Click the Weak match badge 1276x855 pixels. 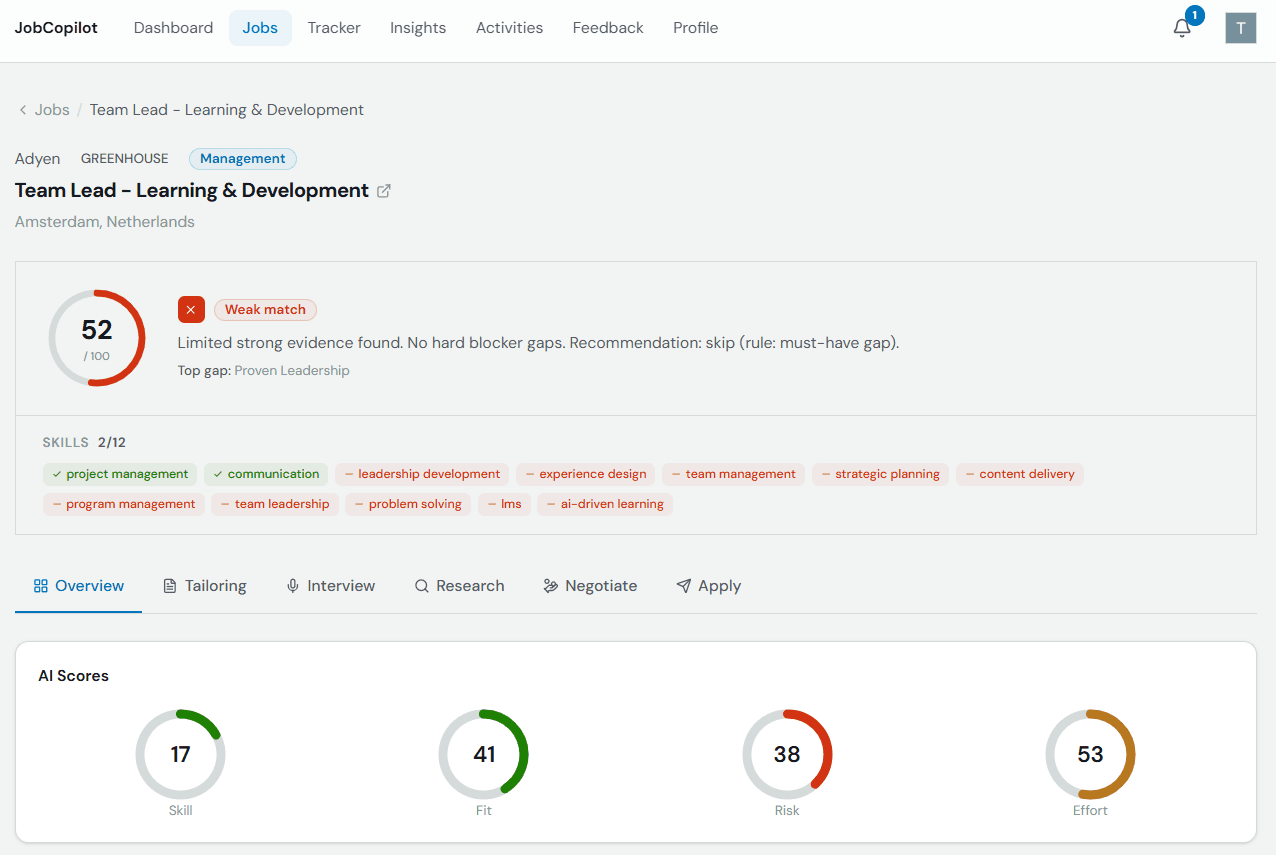265,310
